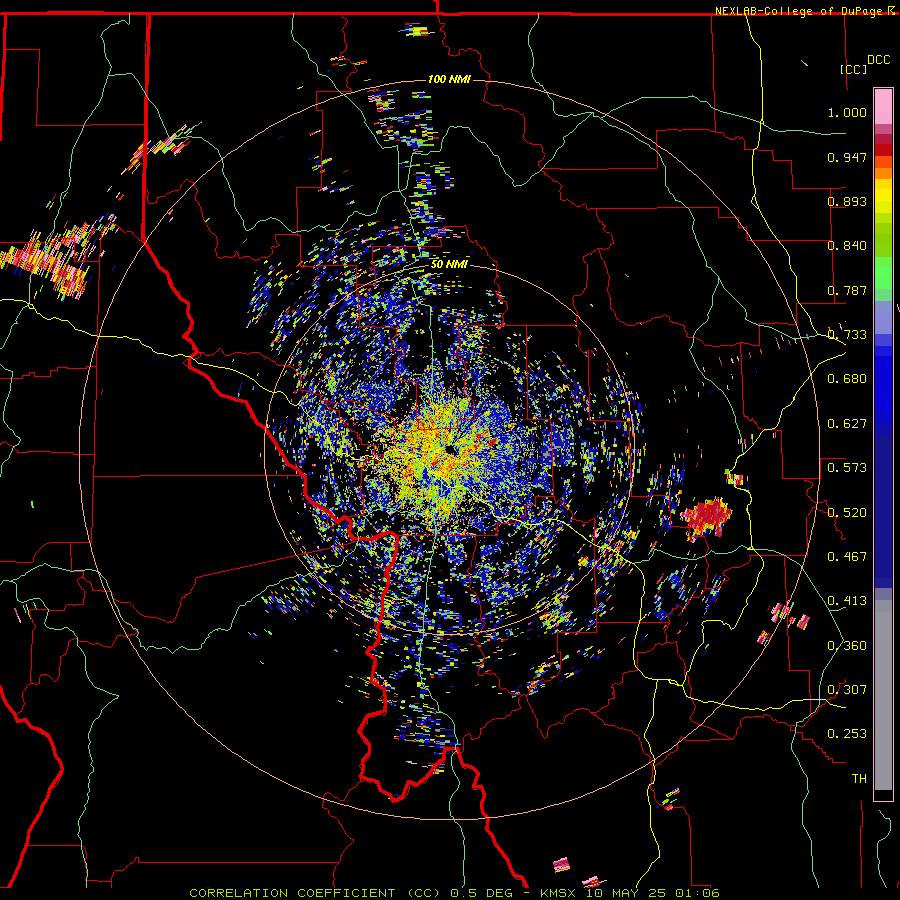Click the 10 MAY 25 date text

626,893
